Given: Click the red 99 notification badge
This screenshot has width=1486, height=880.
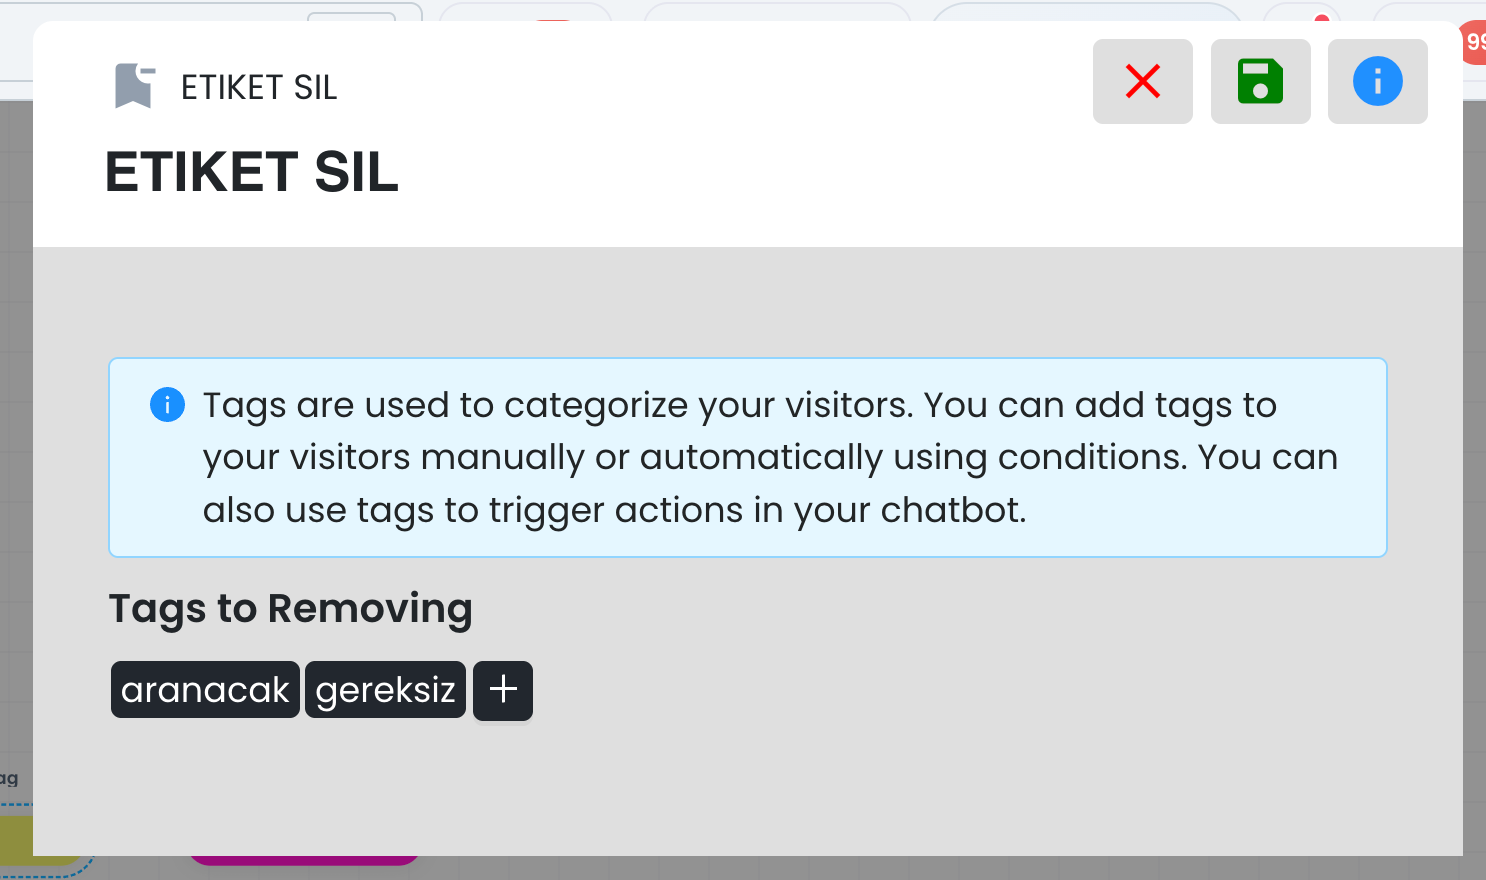Looking at the screenshot, I should click(x=1474, y=43).
